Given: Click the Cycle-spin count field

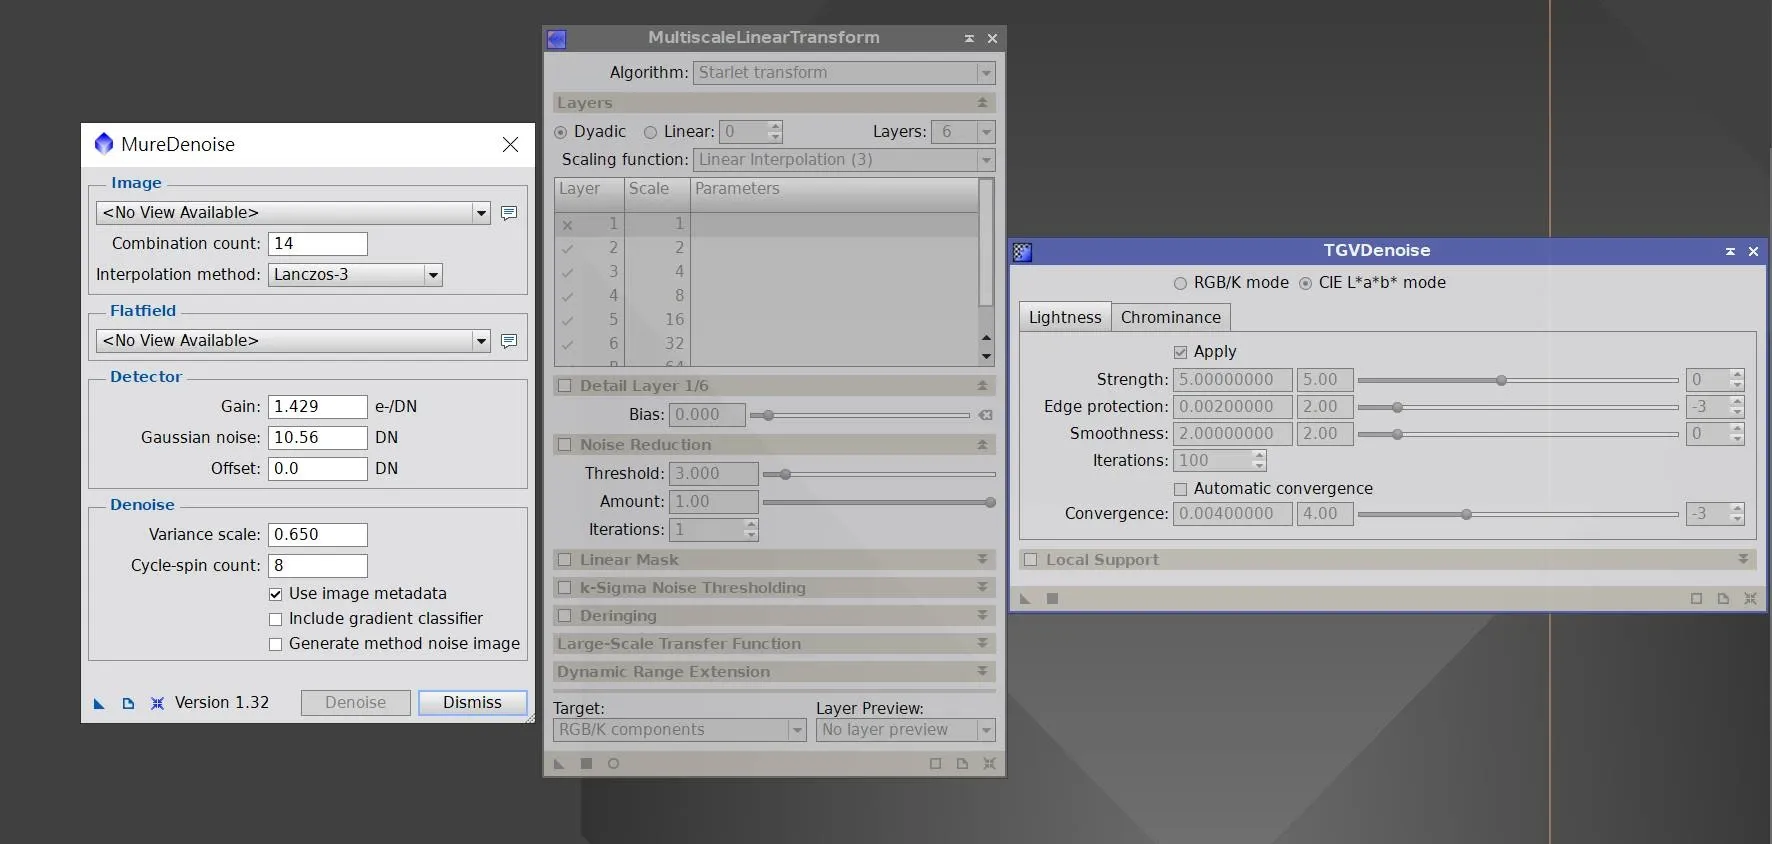Looking at the screenshot, I should [x=318, y=566].
